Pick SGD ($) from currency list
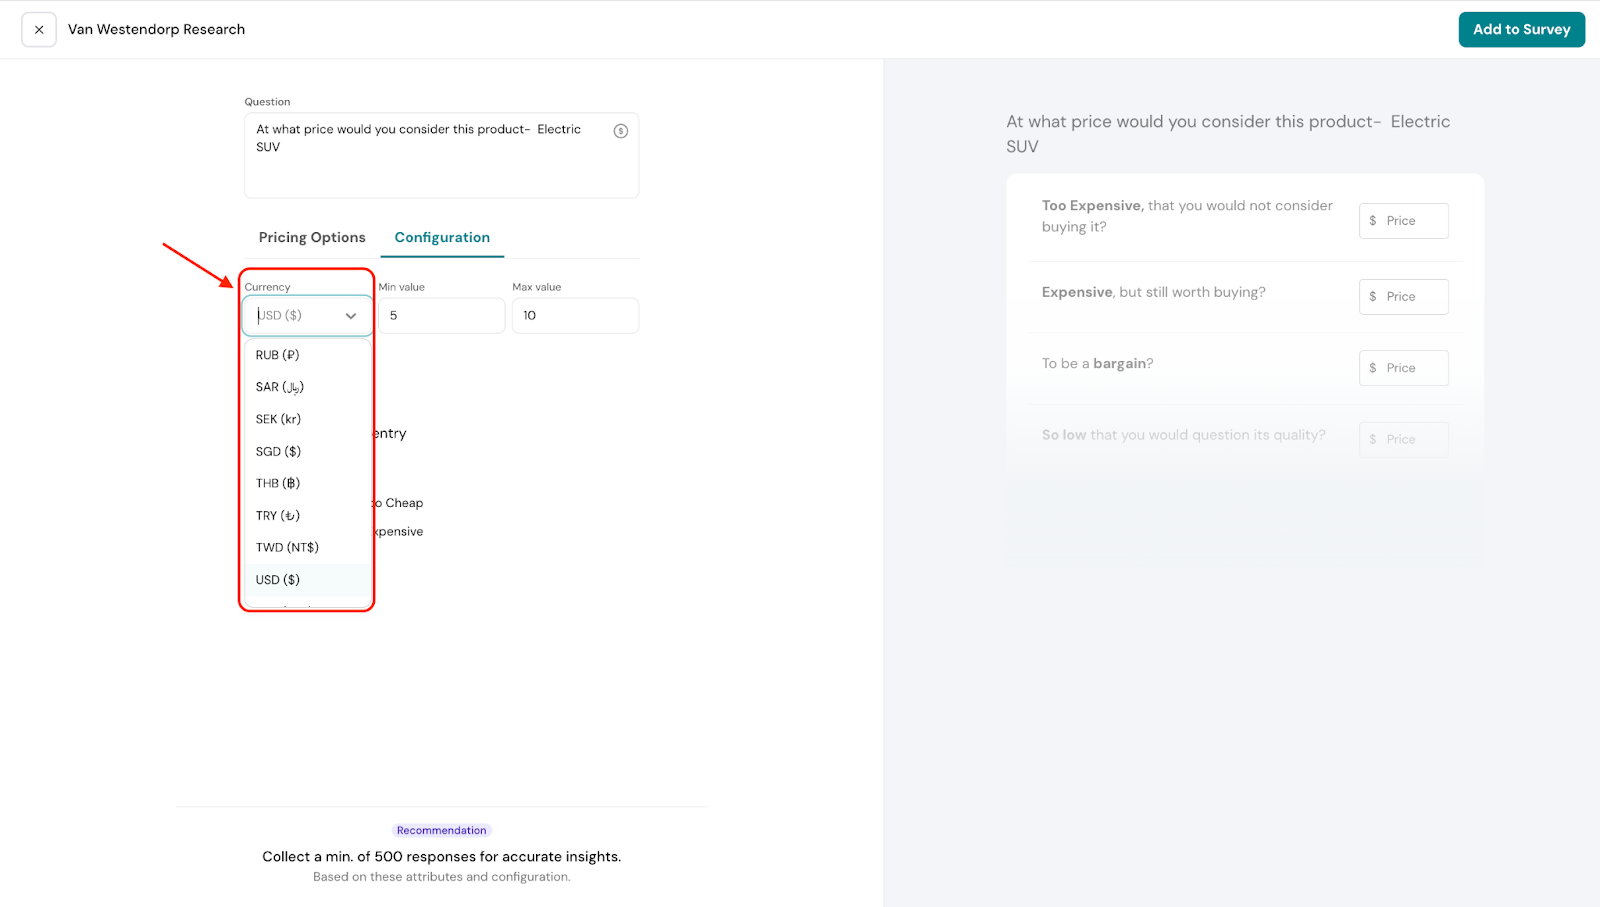Screen dimensions: 1600x907 click(278, 452)
